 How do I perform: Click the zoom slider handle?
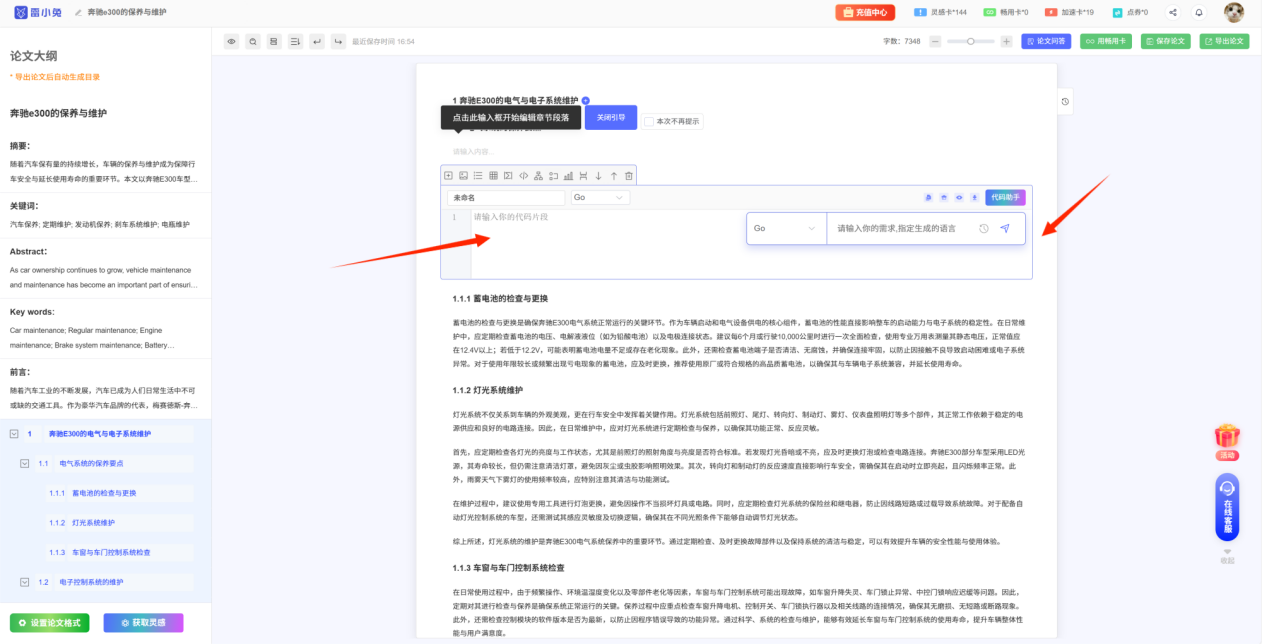tap(971, 41)
